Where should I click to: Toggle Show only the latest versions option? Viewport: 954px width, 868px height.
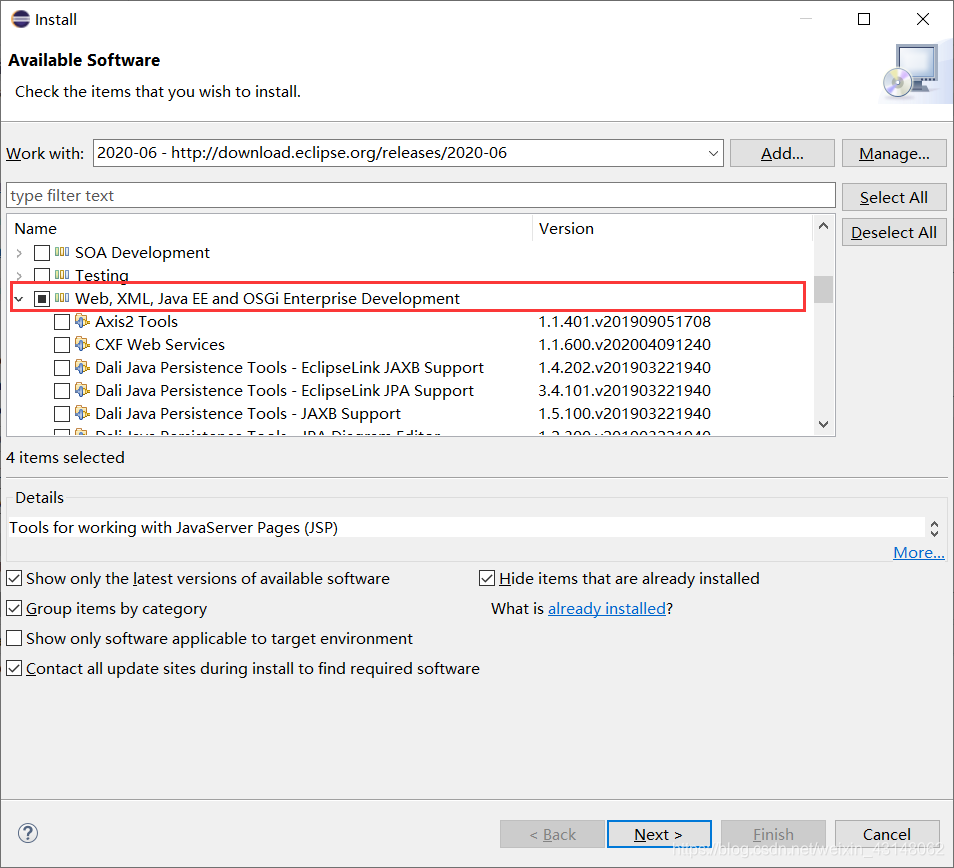(x=14, y=578)
